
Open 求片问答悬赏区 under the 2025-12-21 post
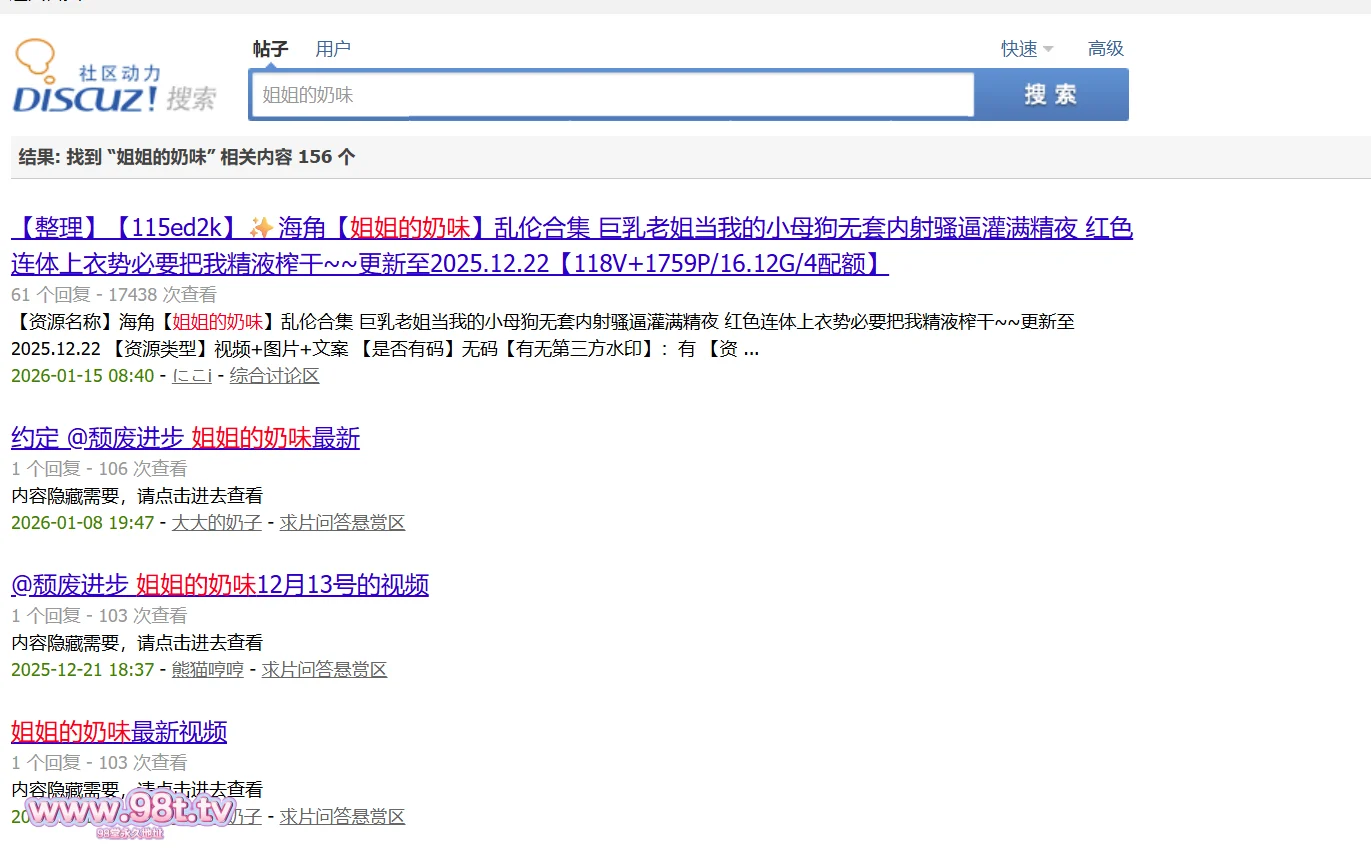pyautogui.click(x=324, y=670)
